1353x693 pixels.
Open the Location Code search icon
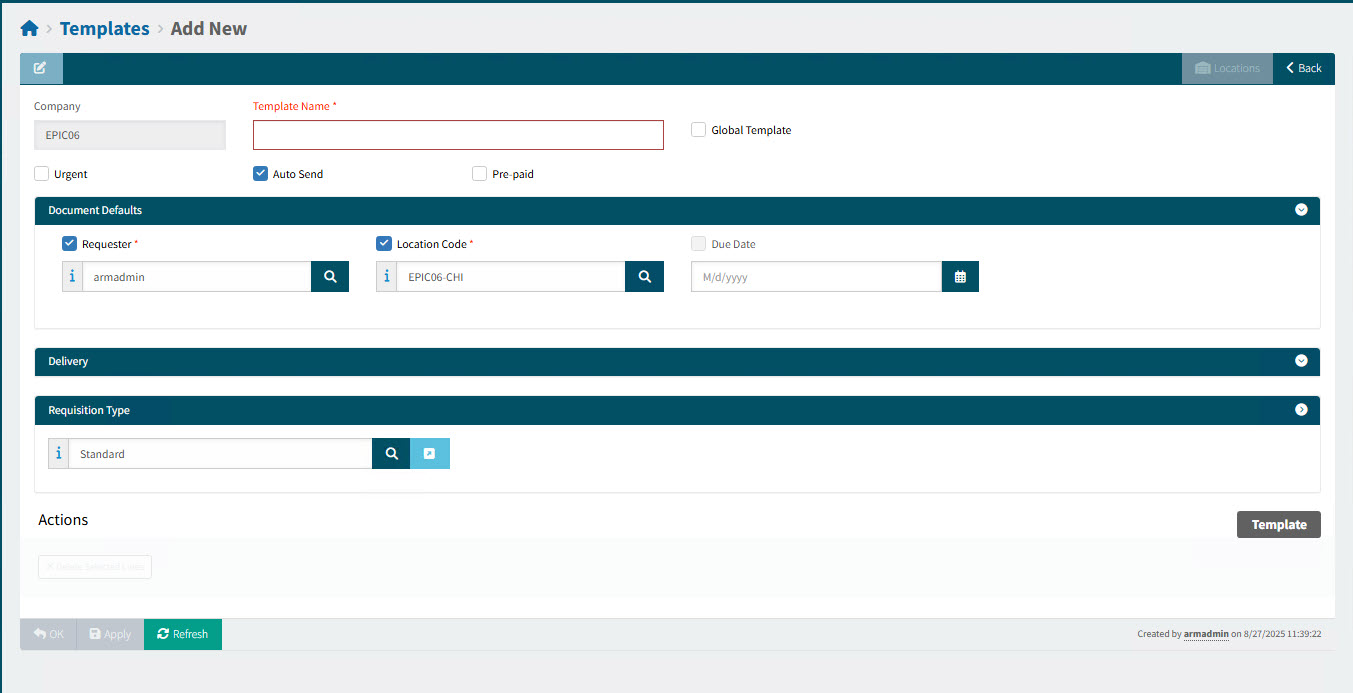(x=644, y=276)
